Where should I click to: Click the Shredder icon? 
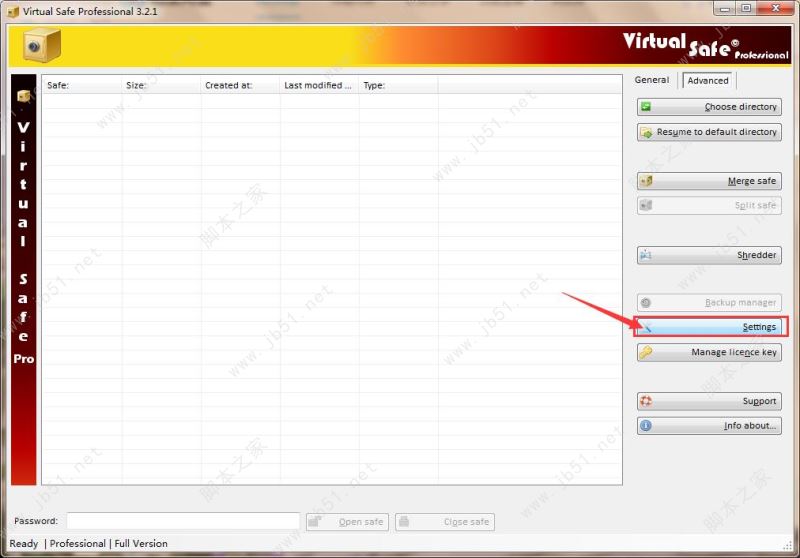(646, 255)
